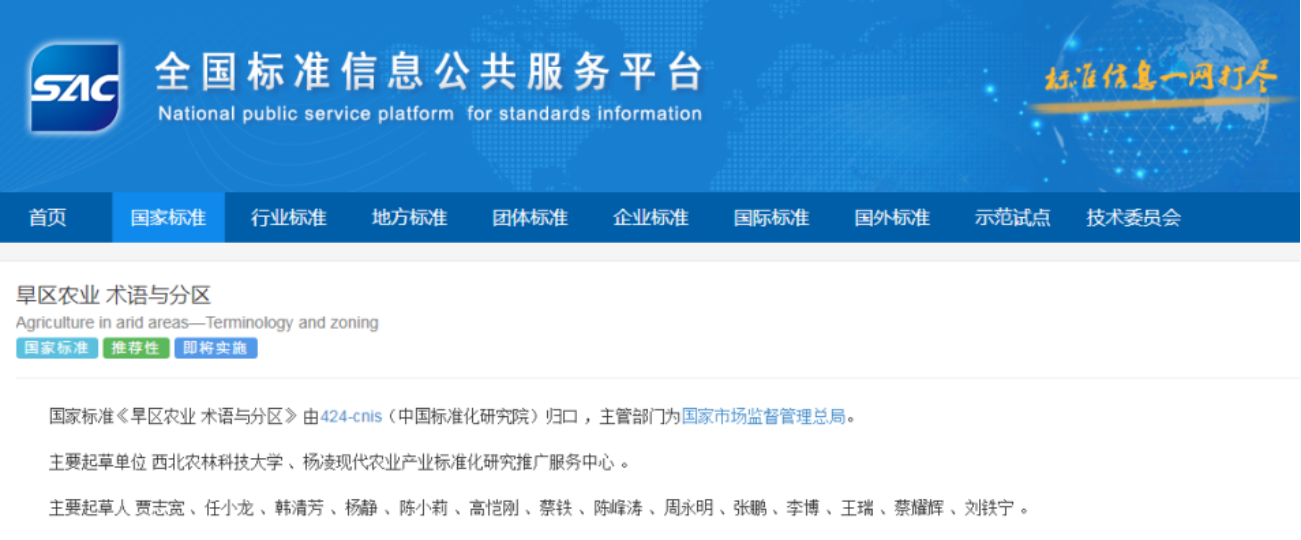Click the 全国标准信息公共服务平台 site title

tap(429, 74)
